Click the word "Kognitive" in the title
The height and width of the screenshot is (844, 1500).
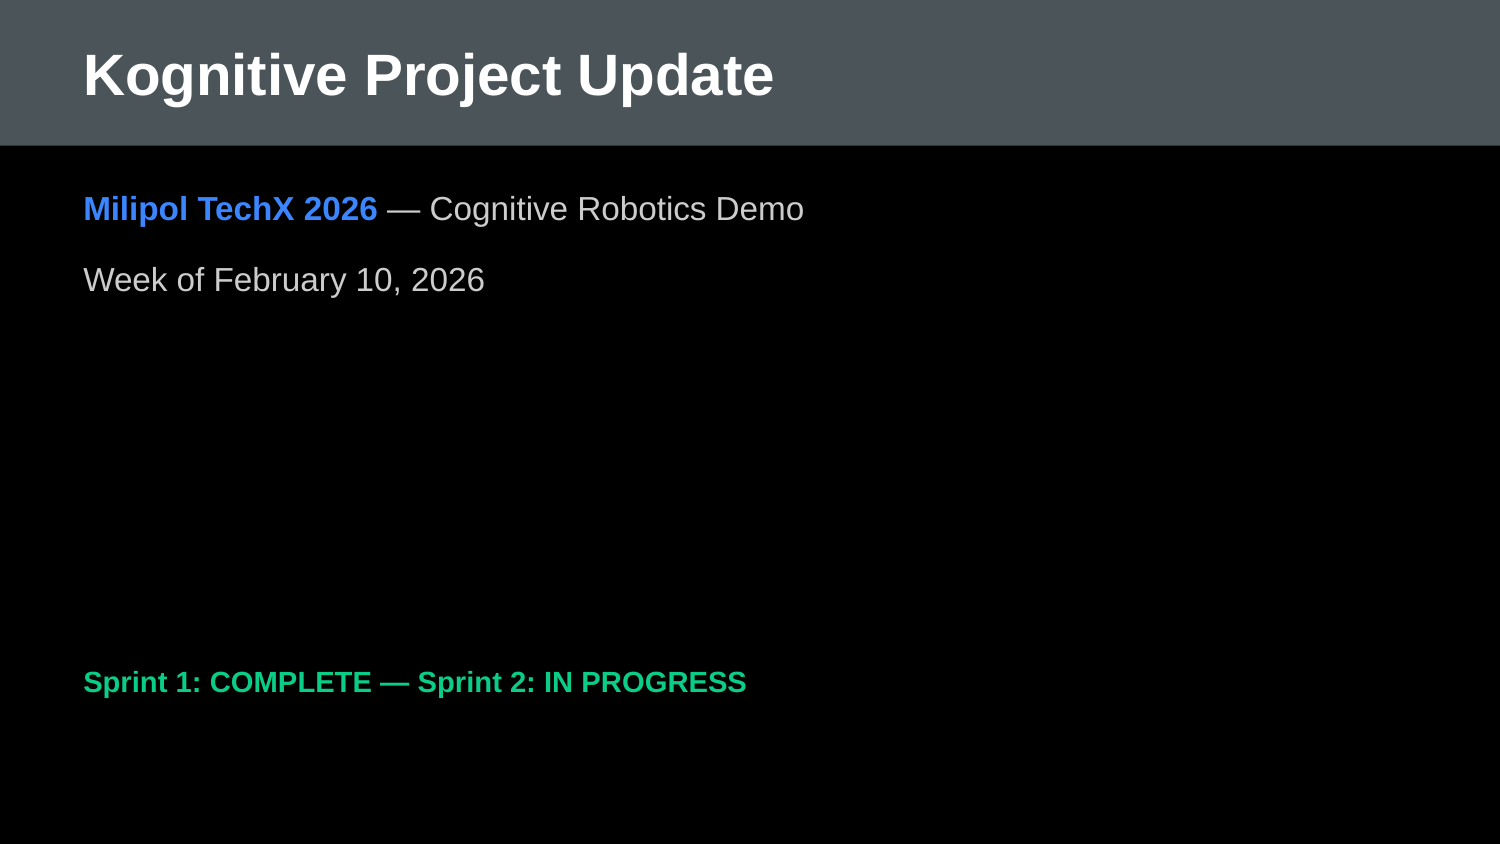click(215, 75)
